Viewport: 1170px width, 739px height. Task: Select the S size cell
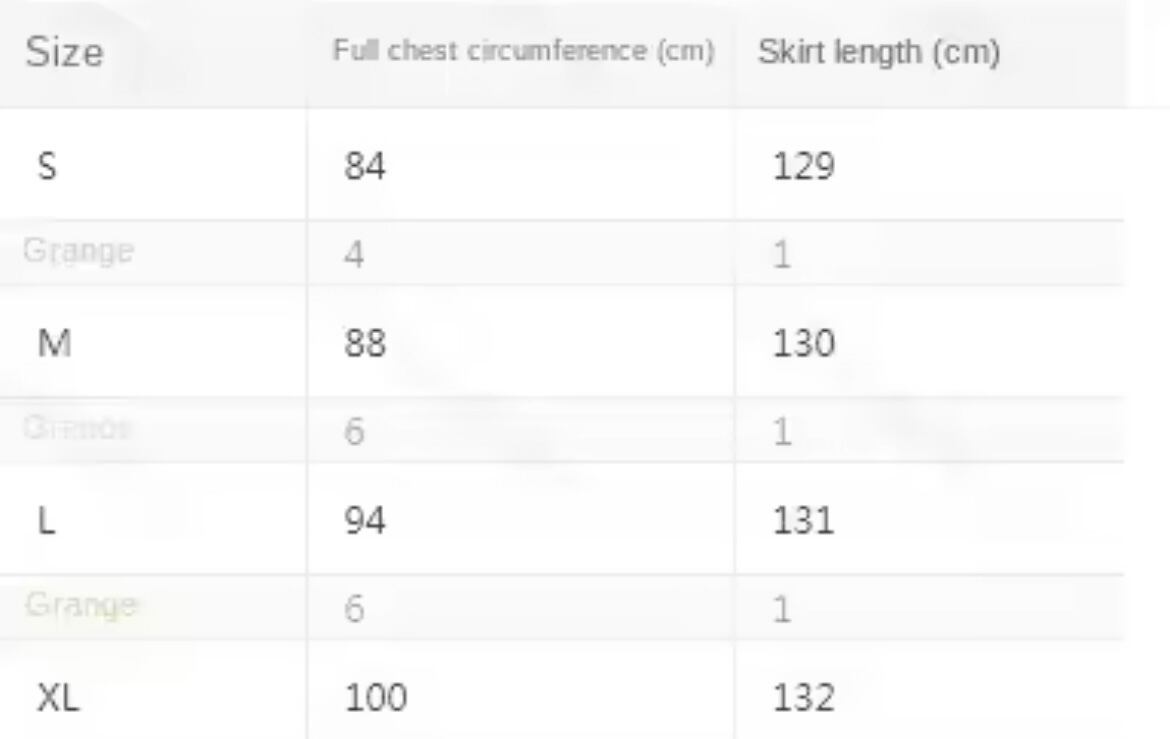point(47,166)
